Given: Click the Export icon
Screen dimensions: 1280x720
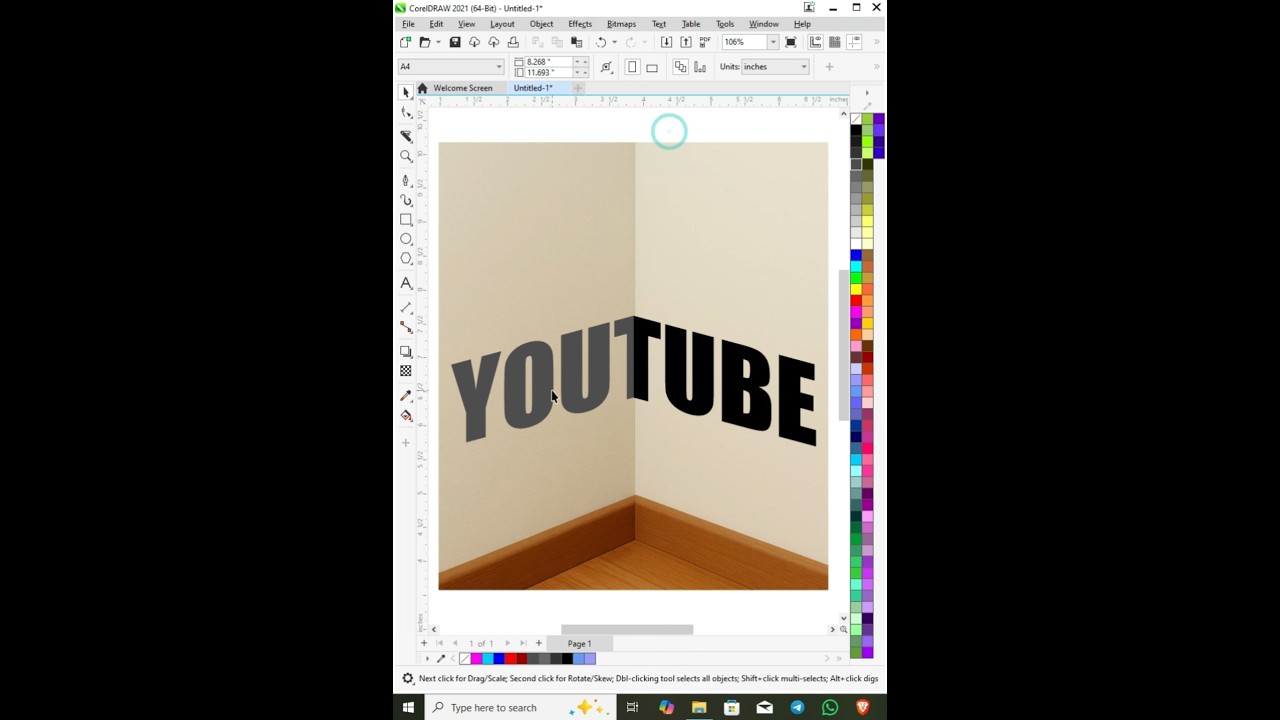Looking at the screenshot, I should 685,42.
